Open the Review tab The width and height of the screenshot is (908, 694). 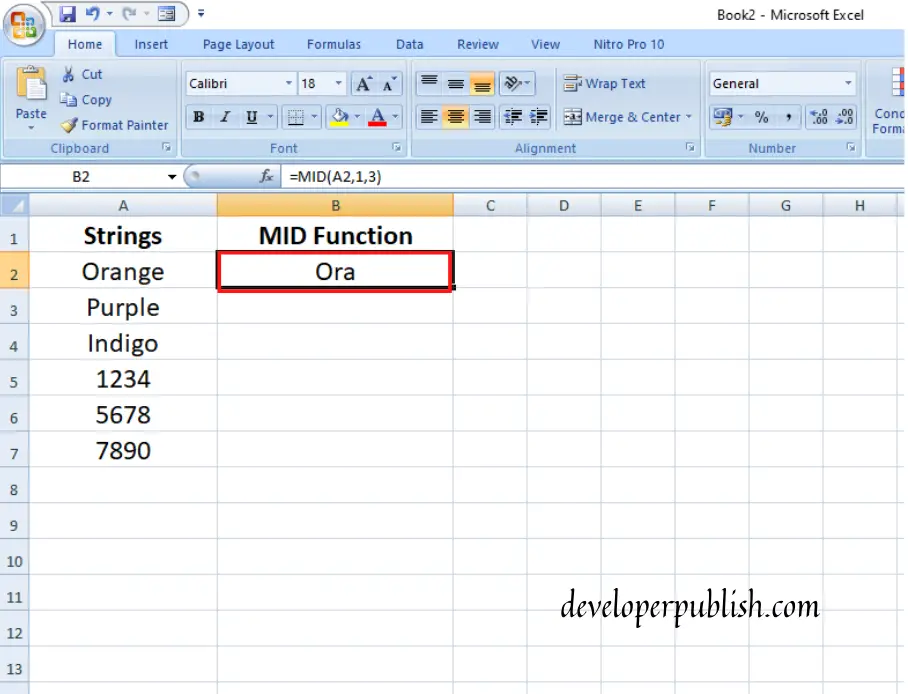point(478,44)
